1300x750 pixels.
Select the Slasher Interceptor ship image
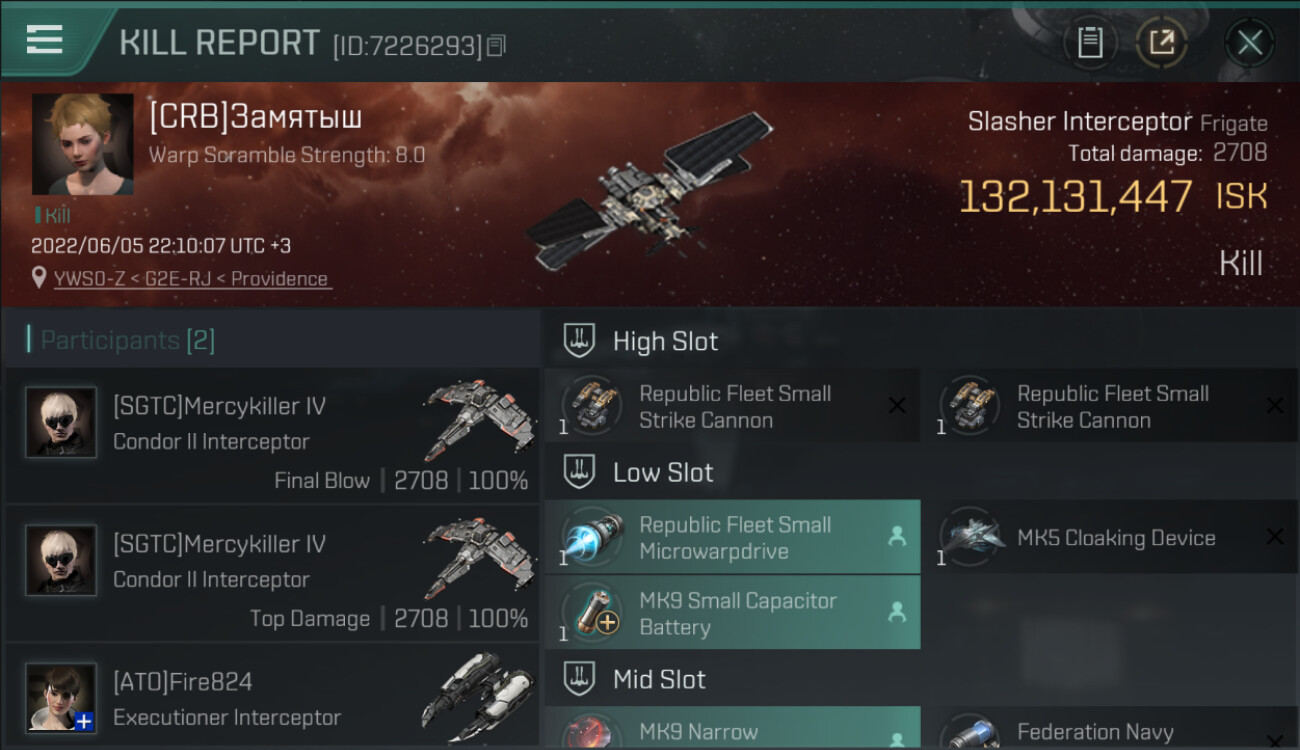pyautogui.click(x=651, y=192)
